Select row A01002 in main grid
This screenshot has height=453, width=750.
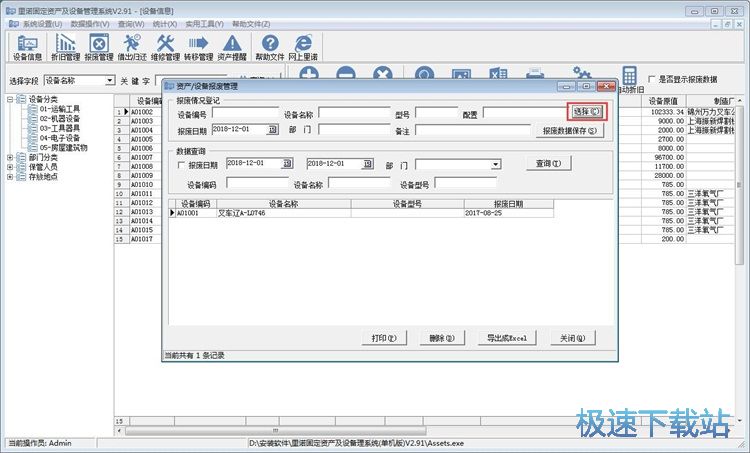coord(142,112)
